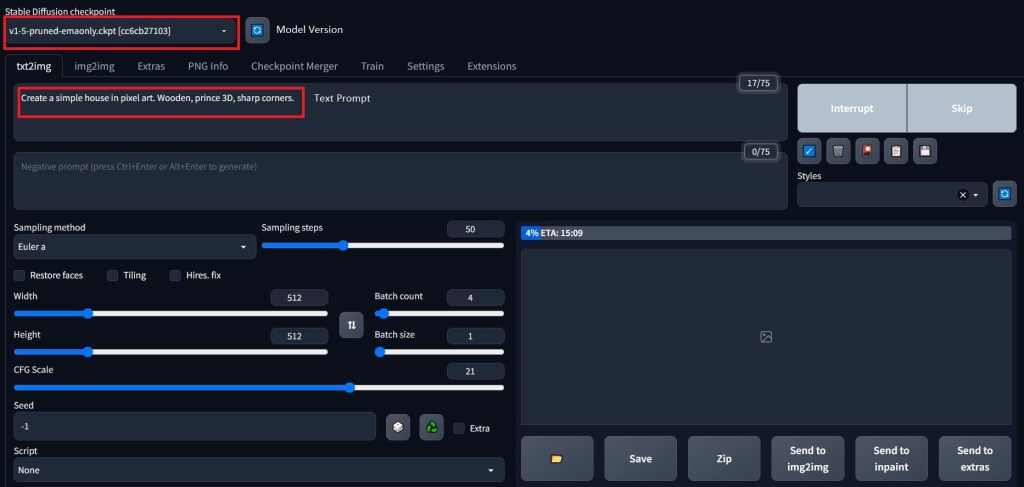Expand the Styles dropdown
The width and height of the screenshot is (1024, 487).
click(x=976, y=195)
